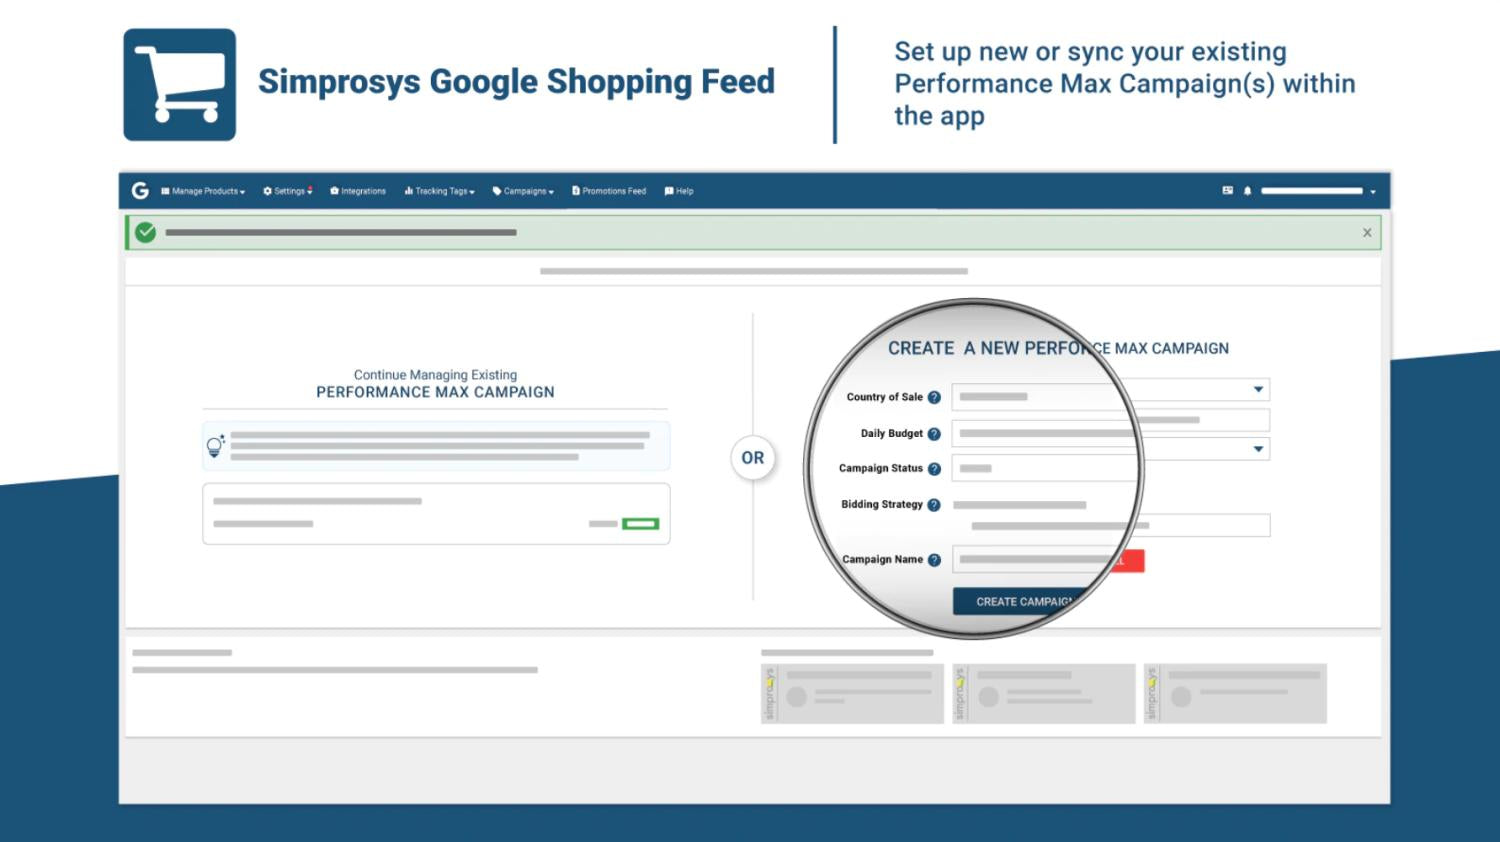The height and width of the screenshot is (842, 1500).
Task: Click the Campaign Name help icon
Action: click(934, 560)
